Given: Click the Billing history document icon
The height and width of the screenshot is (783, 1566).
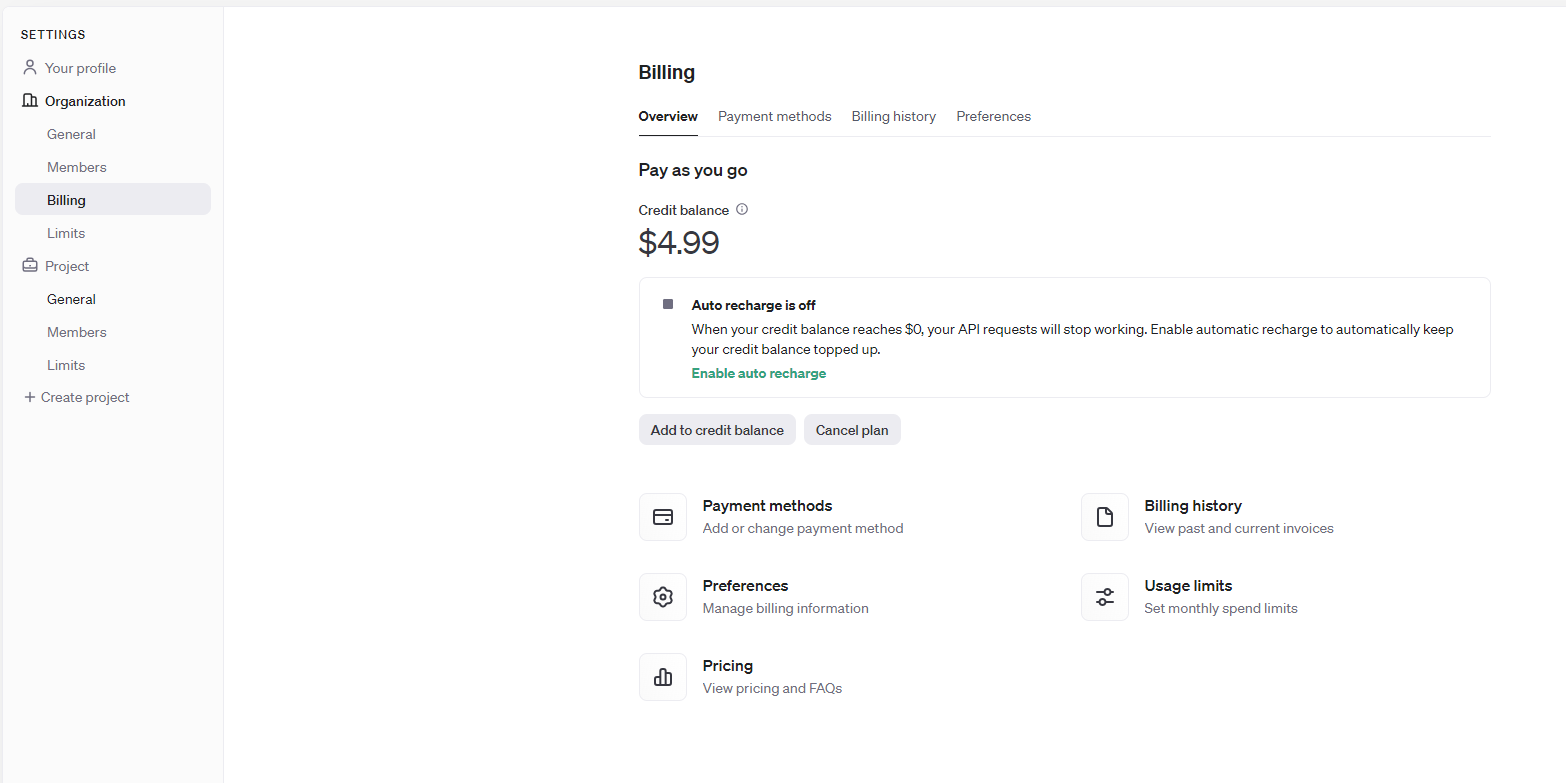Looking at the screenshot, I should click(x=1104, y=517).
